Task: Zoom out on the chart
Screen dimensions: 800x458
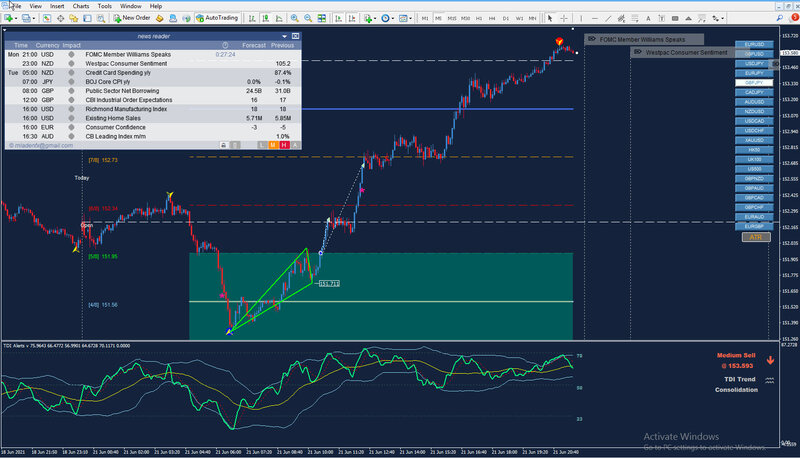Action: pos(308,18)
